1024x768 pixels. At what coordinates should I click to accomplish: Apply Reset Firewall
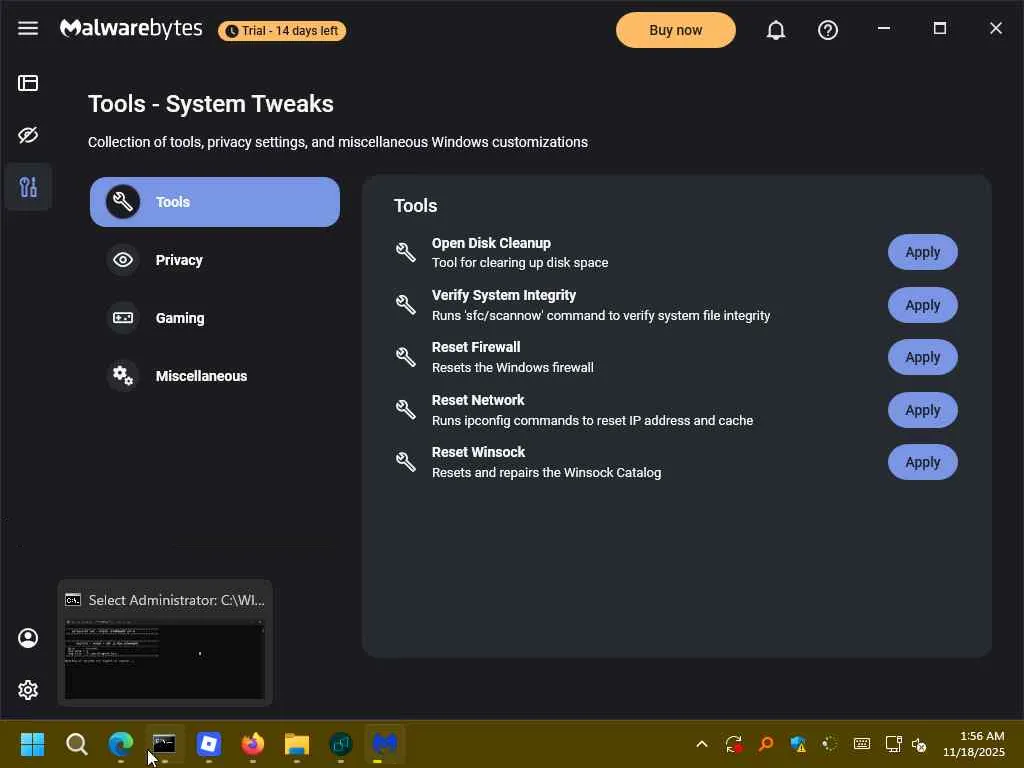click(922, 357)
